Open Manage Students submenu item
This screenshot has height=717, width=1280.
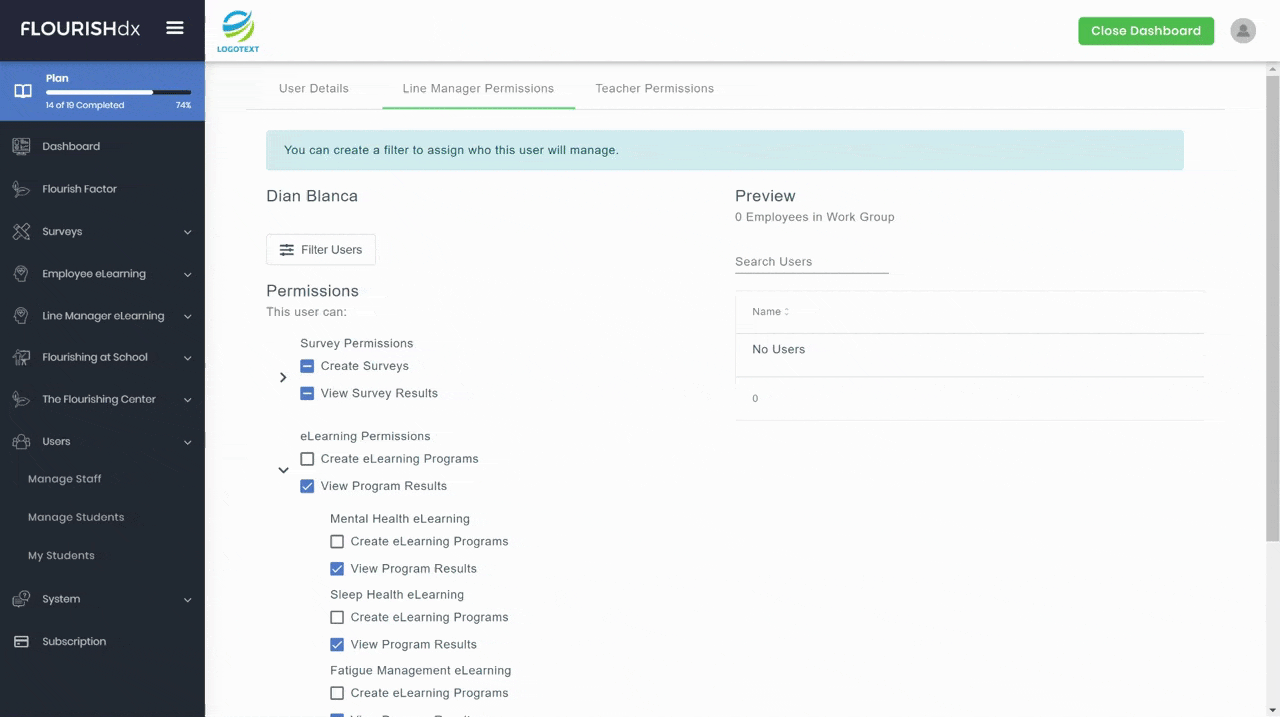(76, 517)
